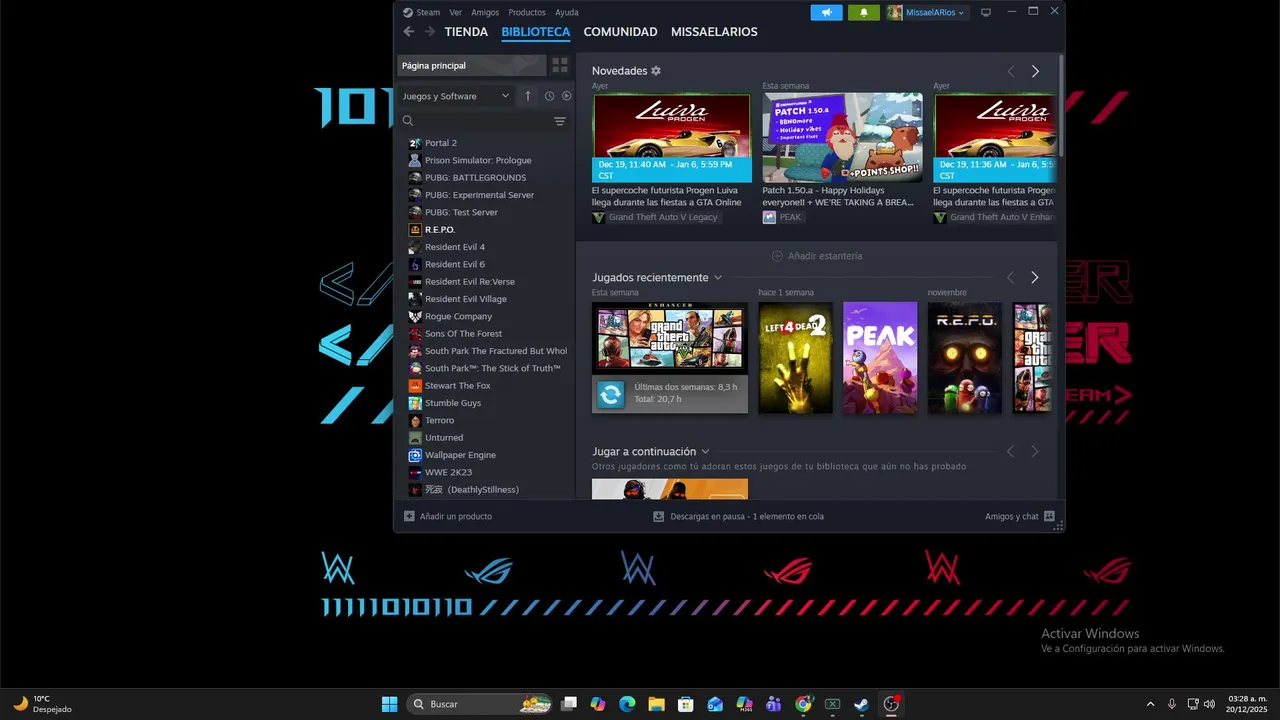Sort library with the up arrow button
Image resolution: width=1280 pixels, height=720 pixels.
pyautogui.click(x=528, y=96)
